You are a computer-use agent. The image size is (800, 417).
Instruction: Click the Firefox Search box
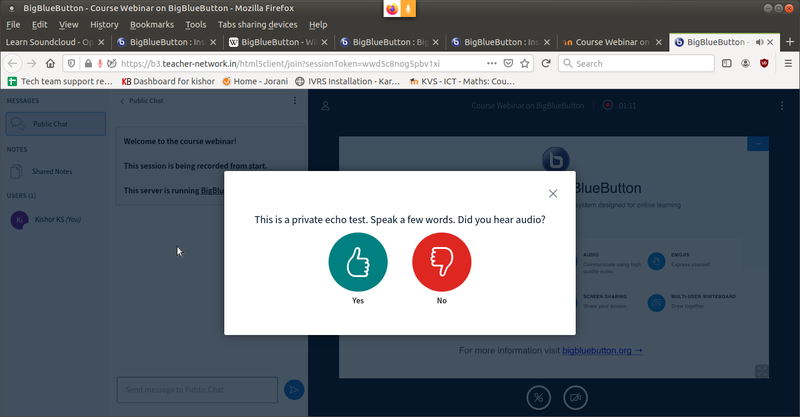coord(636,63)
